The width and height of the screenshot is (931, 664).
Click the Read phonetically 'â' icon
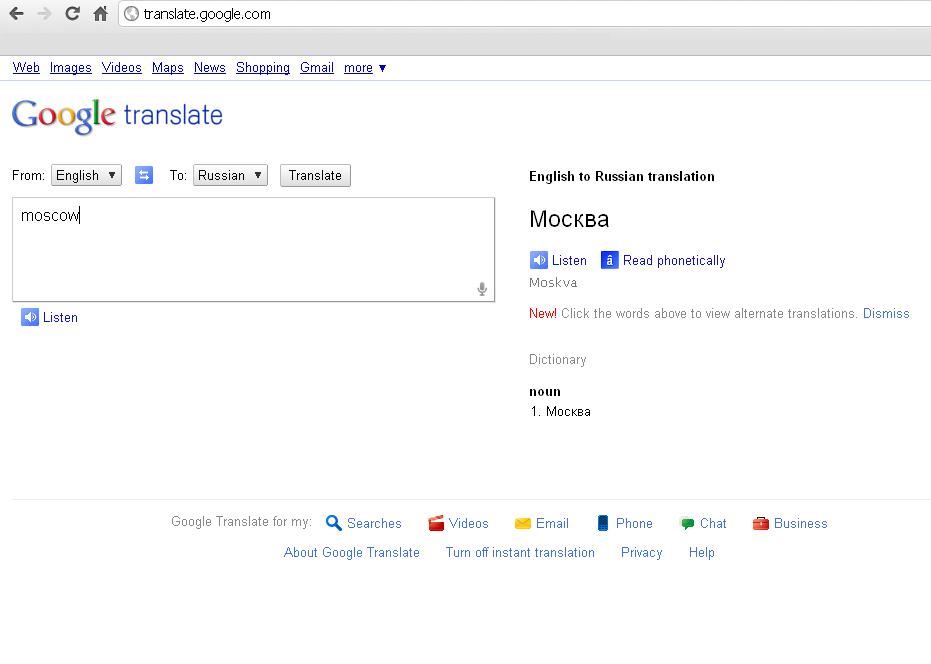click(x=609, y=260)
